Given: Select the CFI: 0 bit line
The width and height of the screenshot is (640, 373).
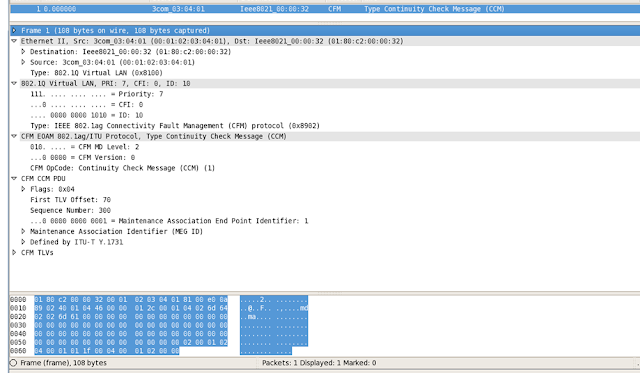Looking at the screenshot, I should click(x=87, y=104).
